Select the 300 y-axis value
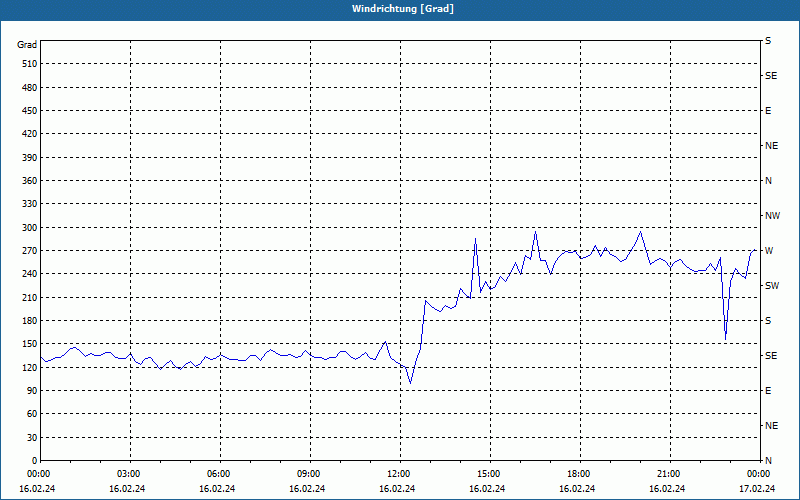Image resolution: width=800 pixels, height=500 pixels. 30,227
